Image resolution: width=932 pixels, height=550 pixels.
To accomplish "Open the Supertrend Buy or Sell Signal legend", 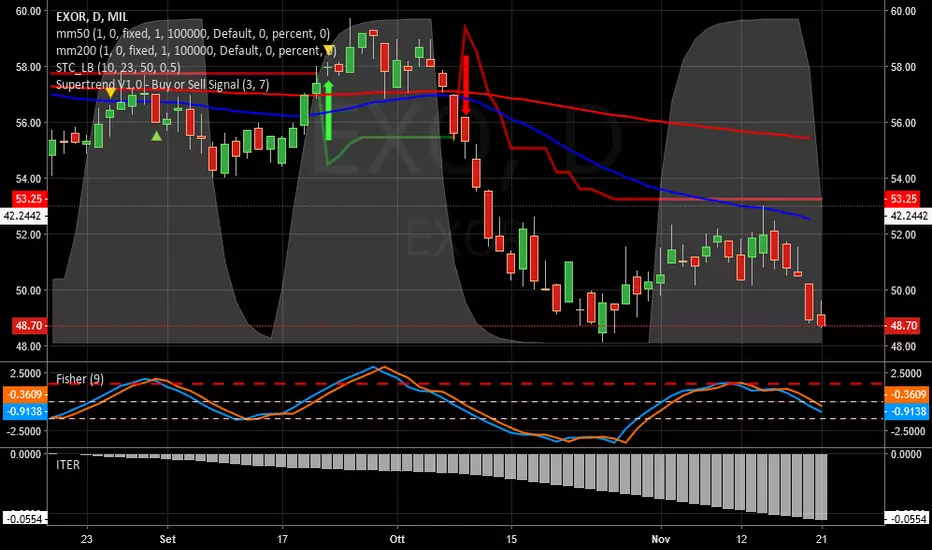I will 162,84.
